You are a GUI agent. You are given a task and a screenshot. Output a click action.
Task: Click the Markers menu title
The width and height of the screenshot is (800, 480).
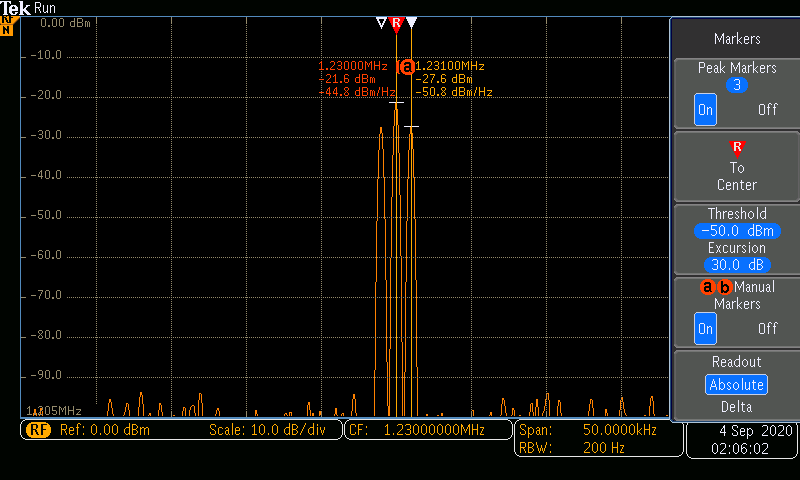click(x=737, y=39)
